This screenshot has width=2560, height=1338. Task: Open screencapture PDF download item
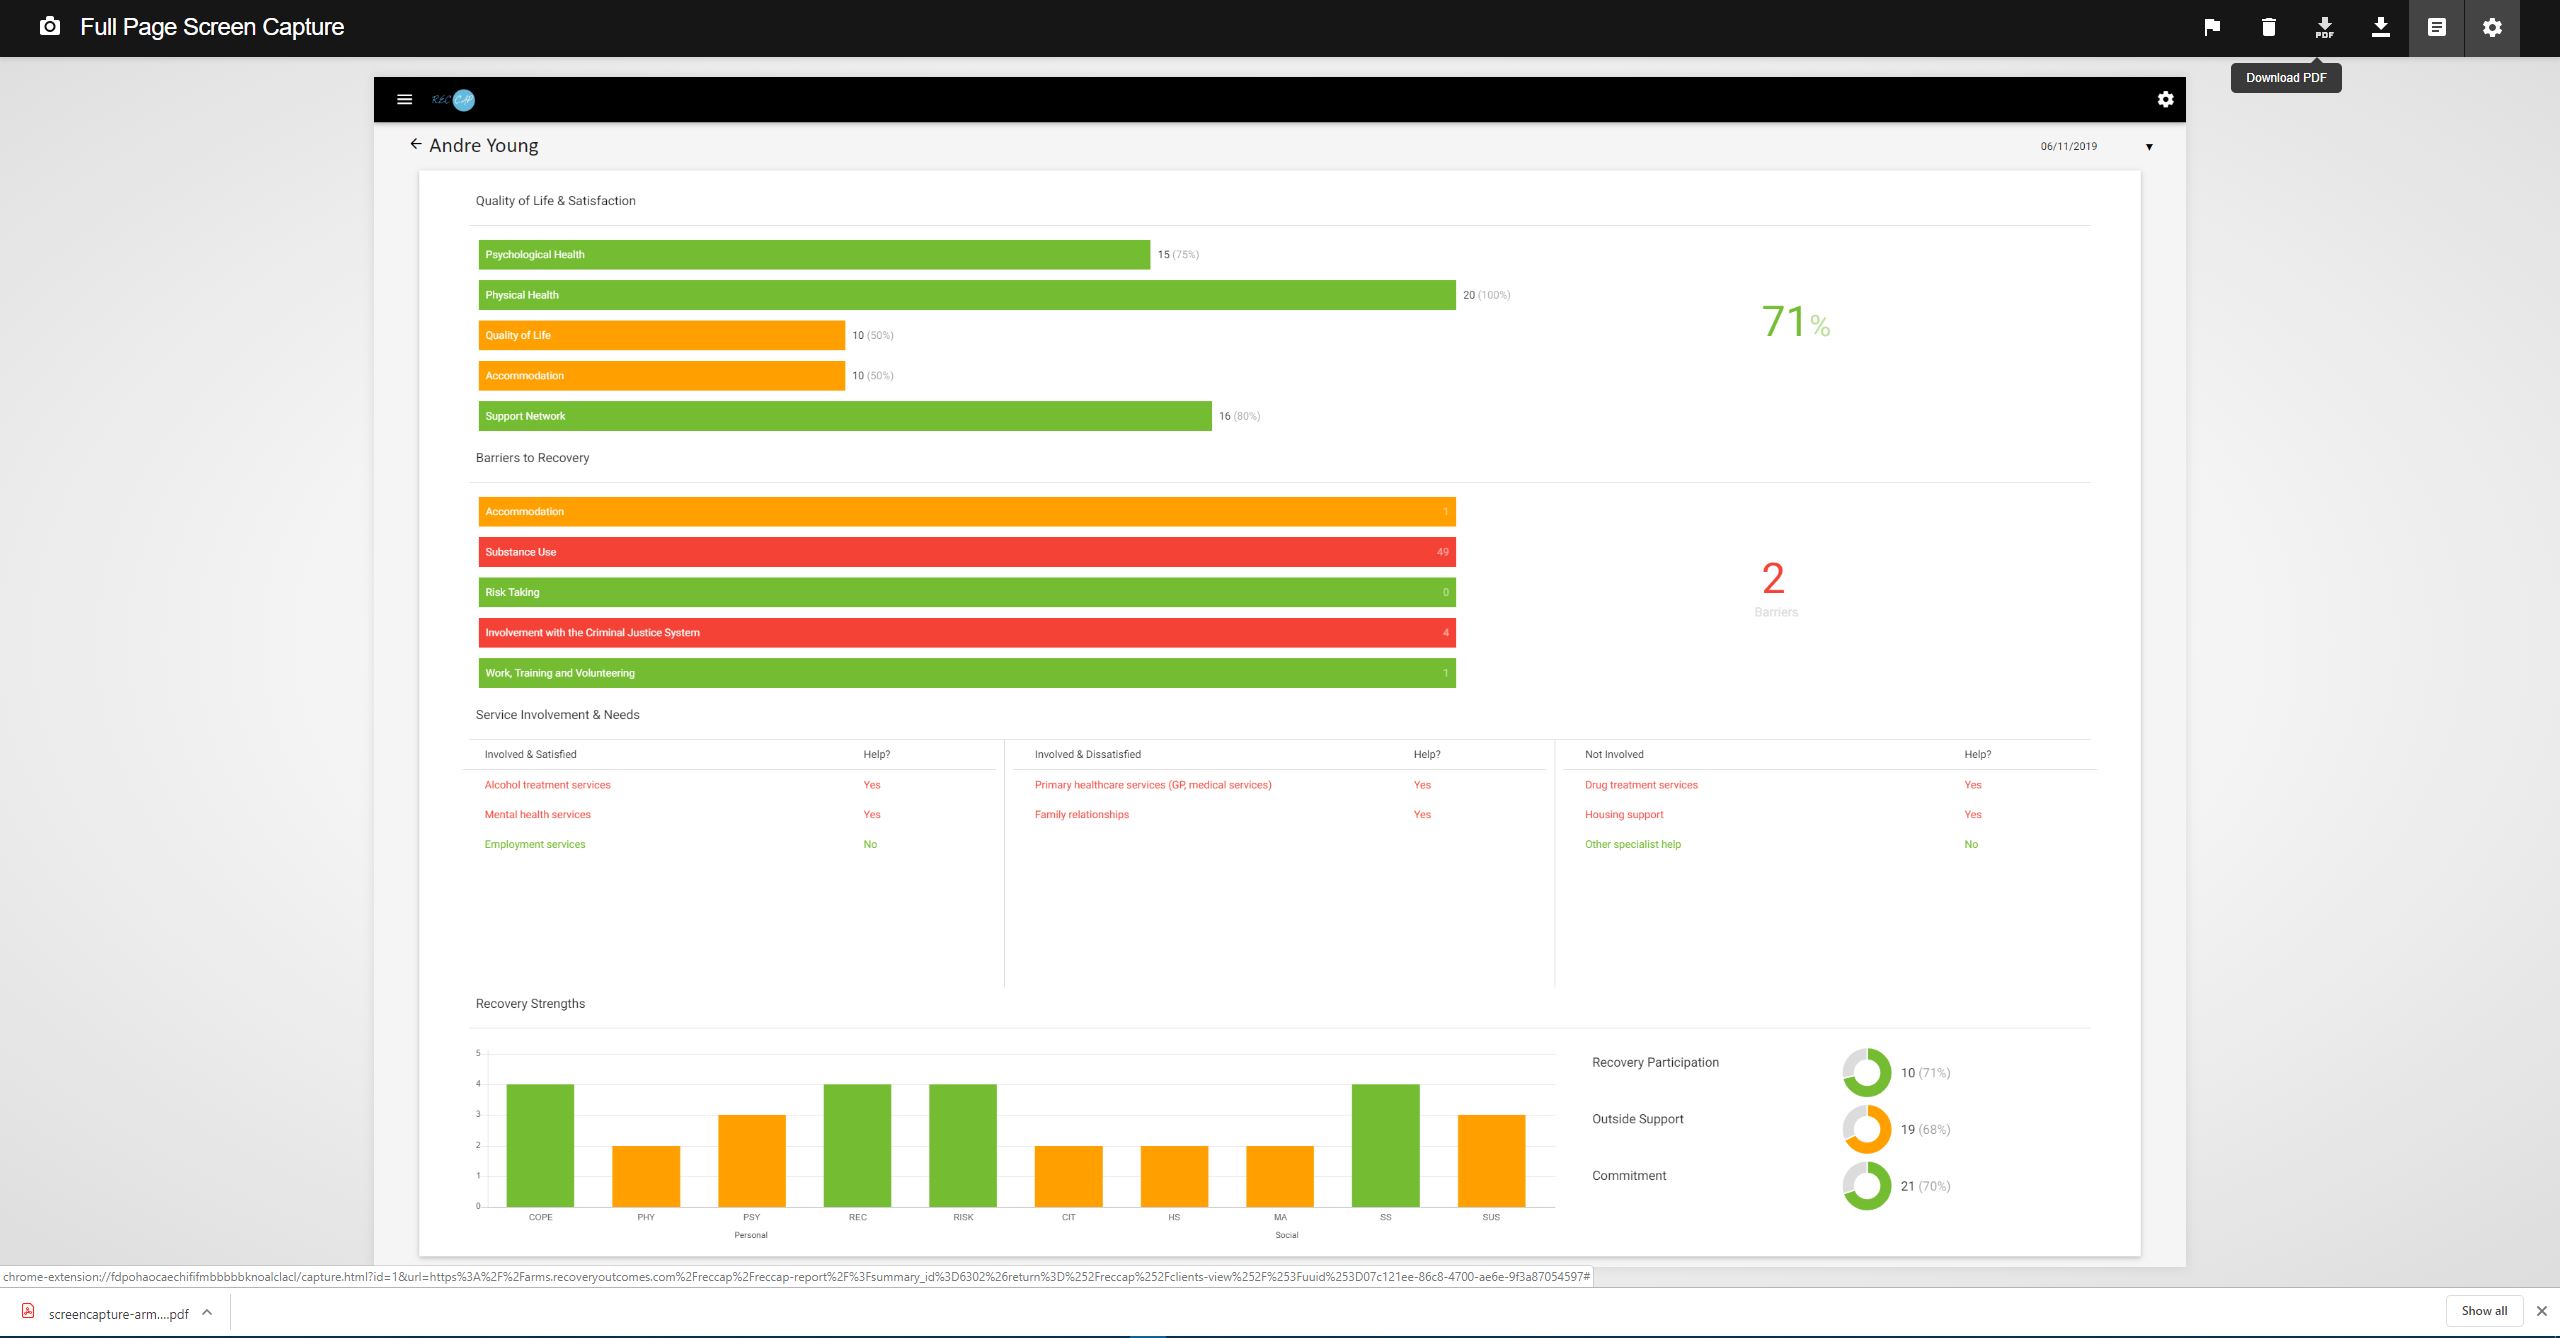[117, 1314]
